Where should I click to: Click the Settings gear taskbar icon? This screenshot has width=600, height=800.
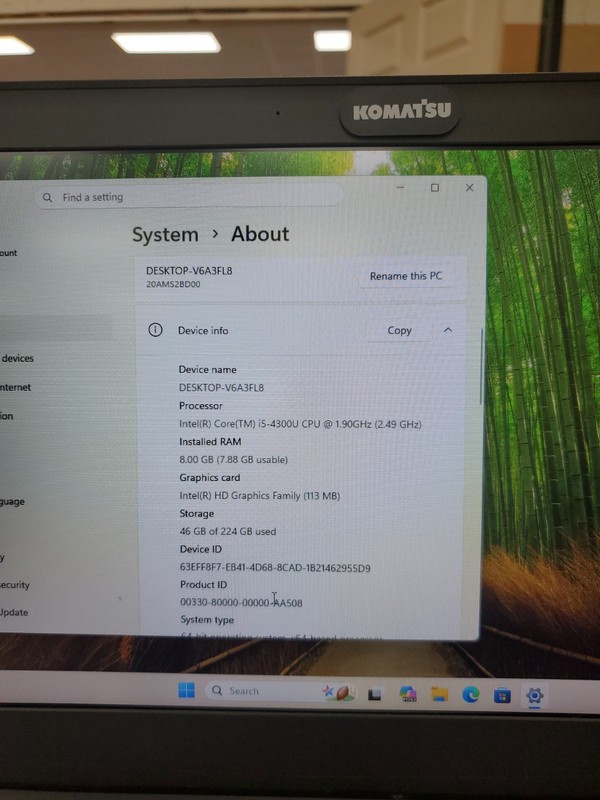pos(534,695)
